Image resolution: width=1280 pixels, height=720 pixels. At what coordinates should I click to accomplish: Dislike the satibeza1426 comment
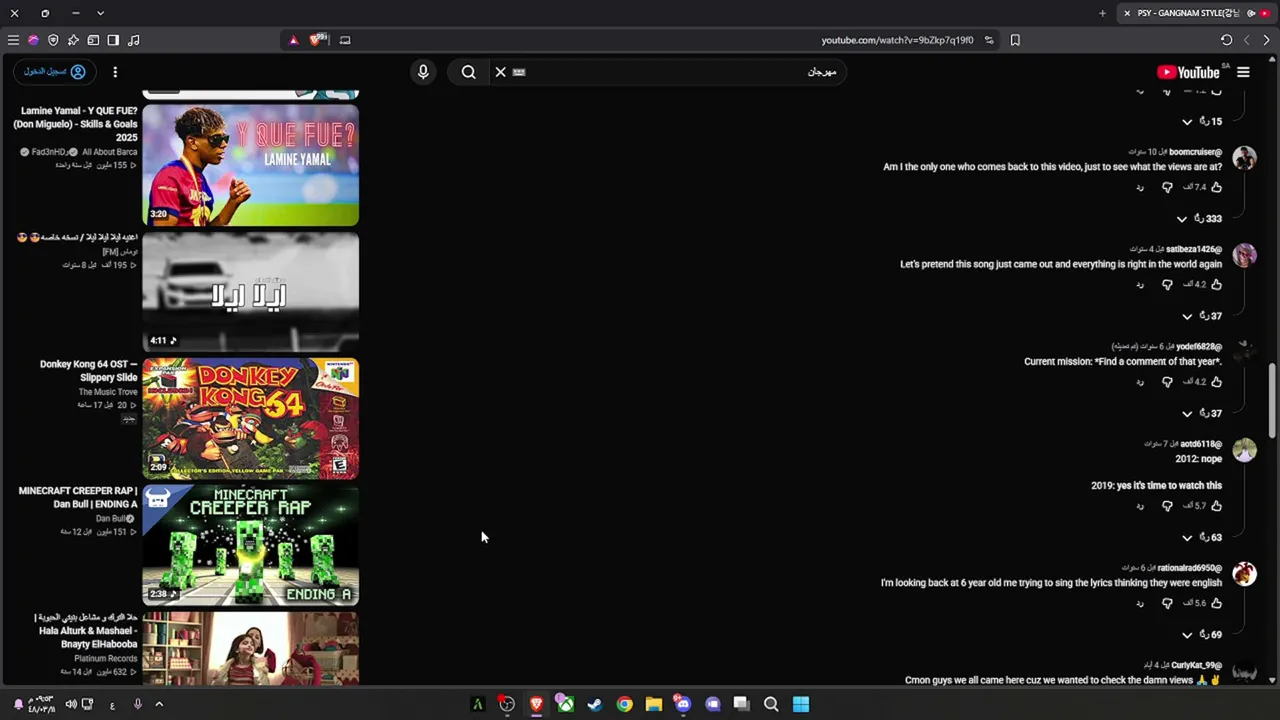[x=1167, y=285]
